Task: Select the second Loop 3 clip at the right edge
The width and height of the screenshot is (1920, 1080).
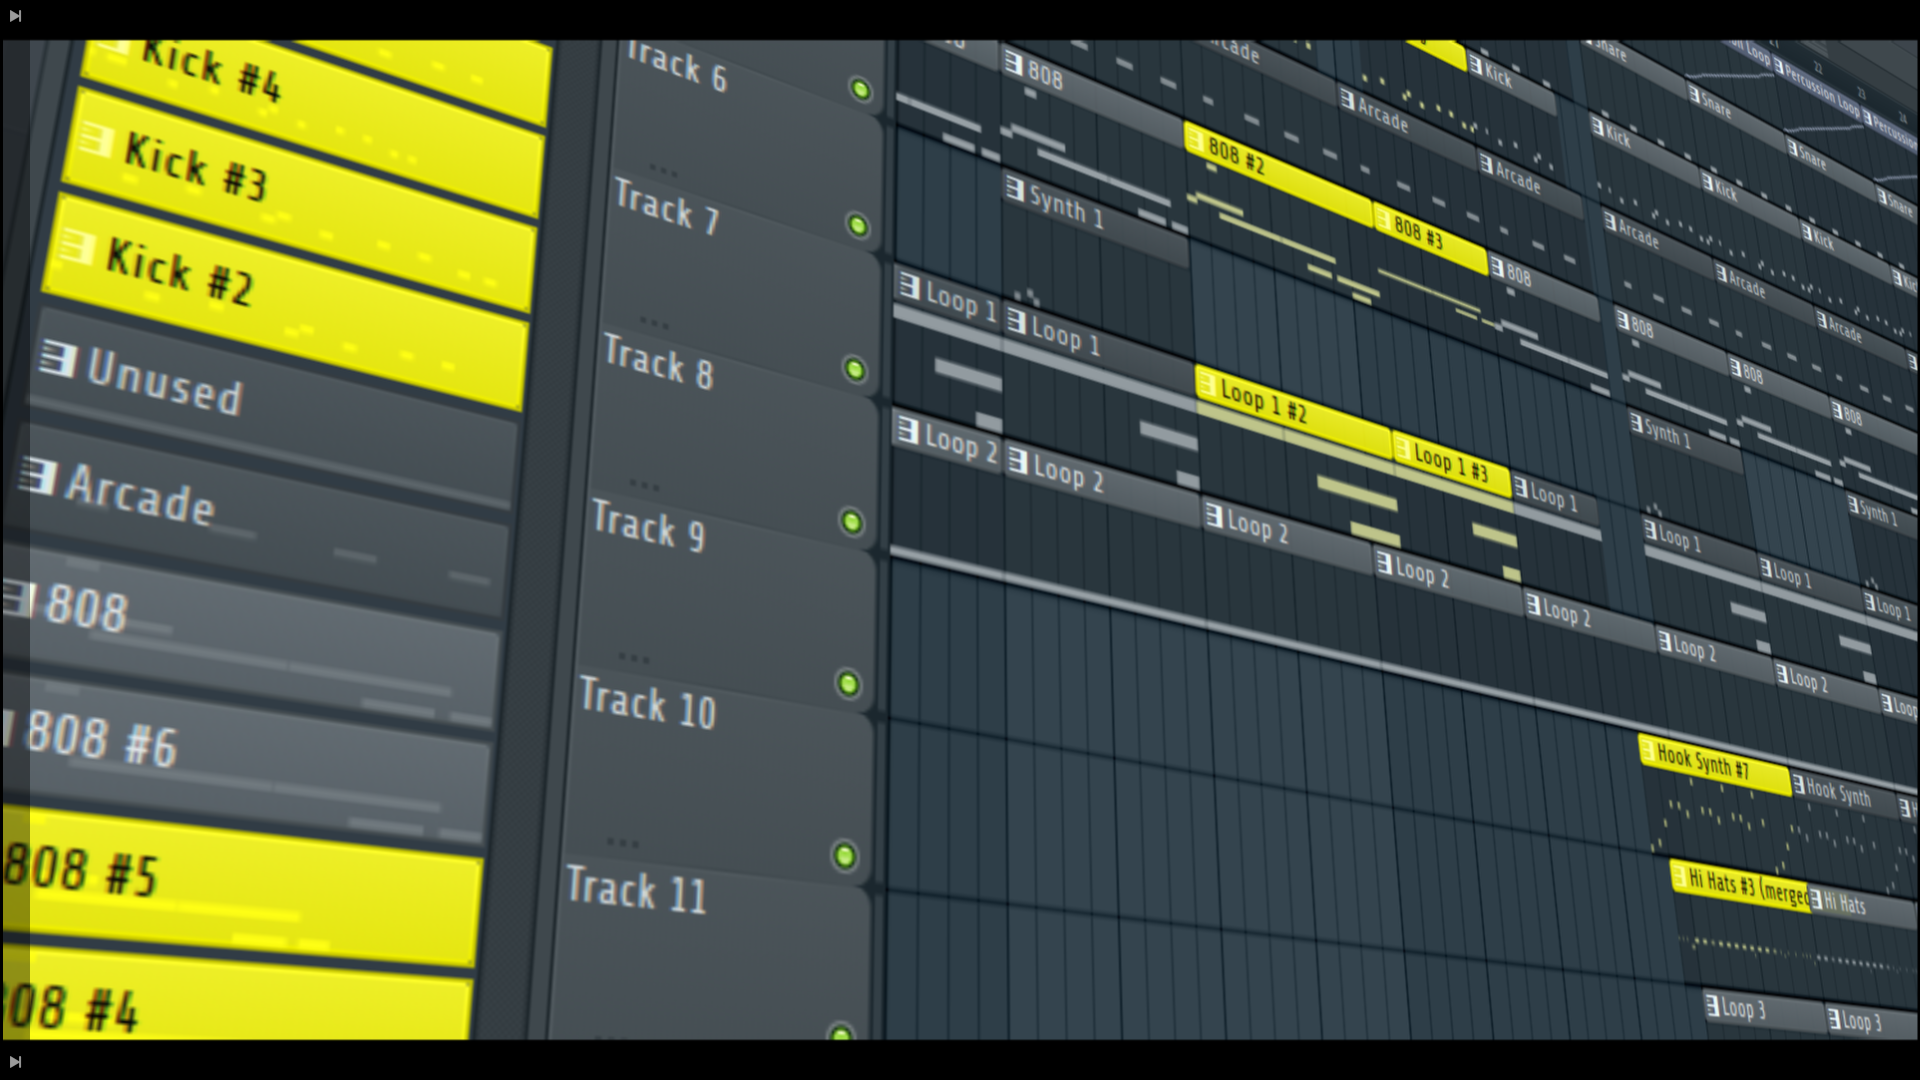Action: click(x=1870, y=1021)
